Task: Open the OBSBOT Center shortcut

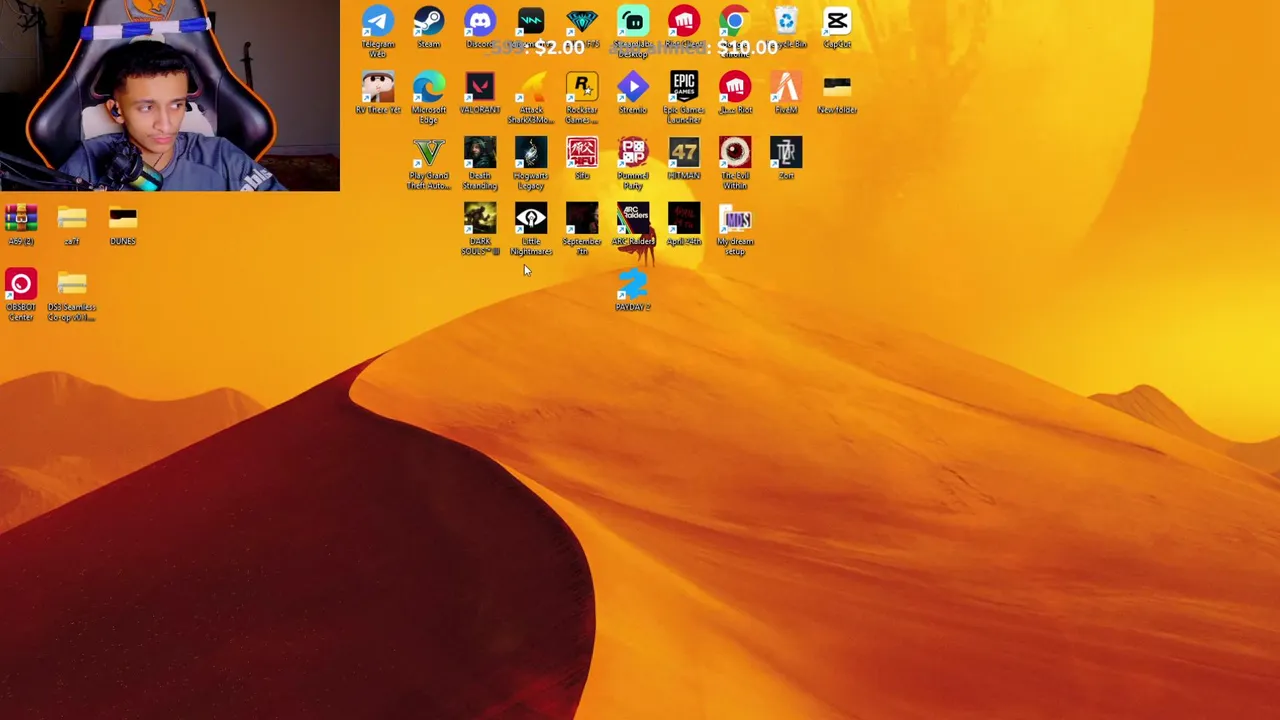Action: click(x=21, y=294)
